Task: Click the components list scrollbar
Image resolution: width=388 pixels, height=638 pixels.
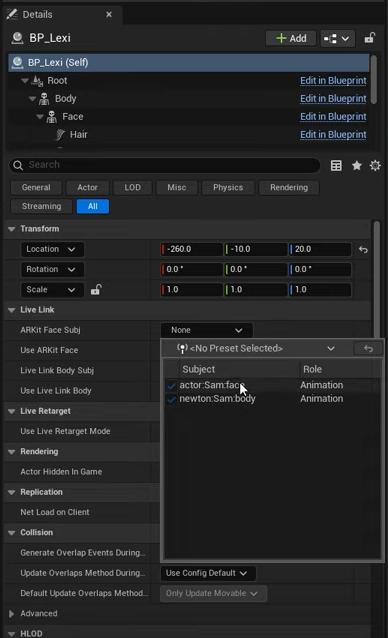Action: pos(373,80)
